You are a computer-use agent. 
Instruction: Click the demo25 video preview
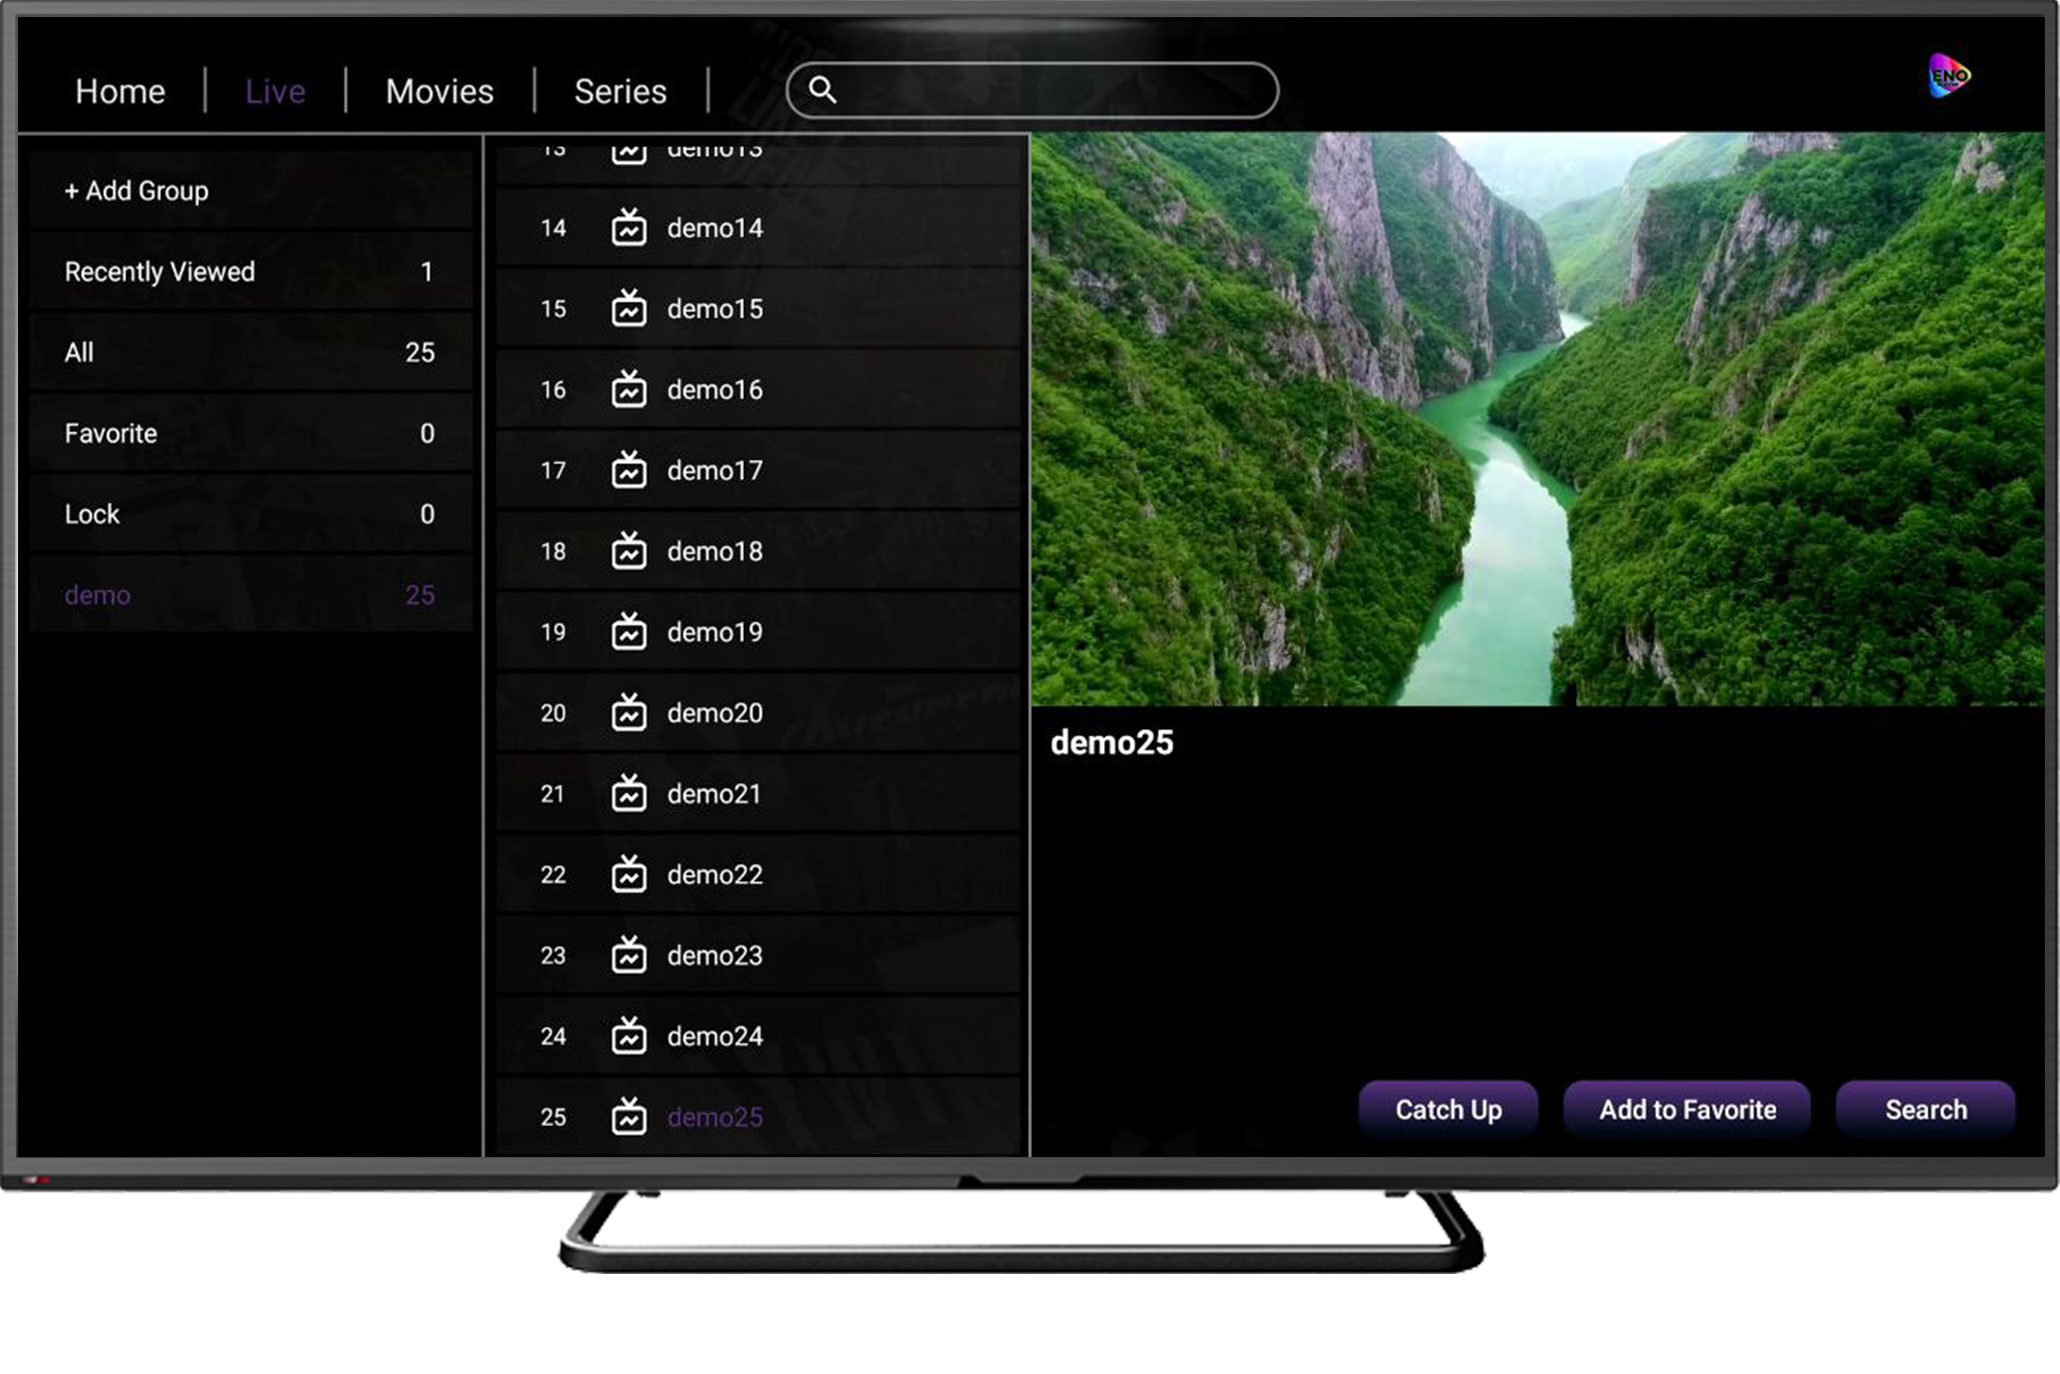tap(1537, 420)
